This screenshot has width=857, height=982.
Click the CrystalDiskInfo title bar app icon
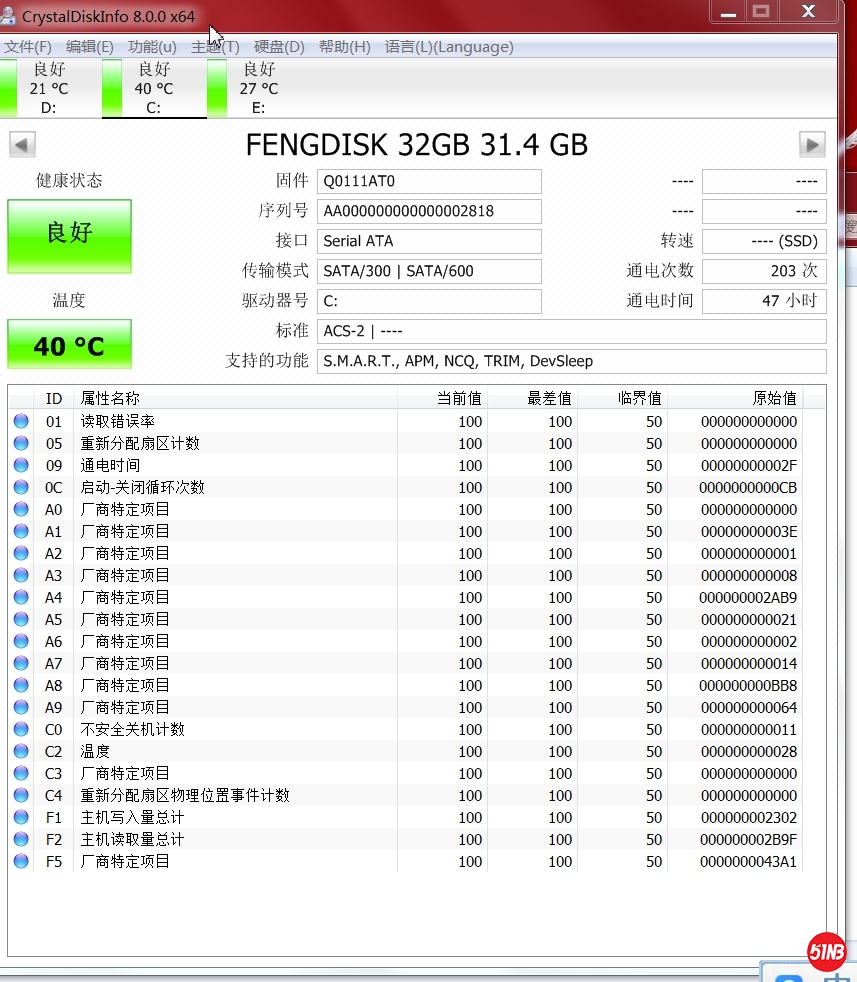pyautogui.click(x=9, y=16)
